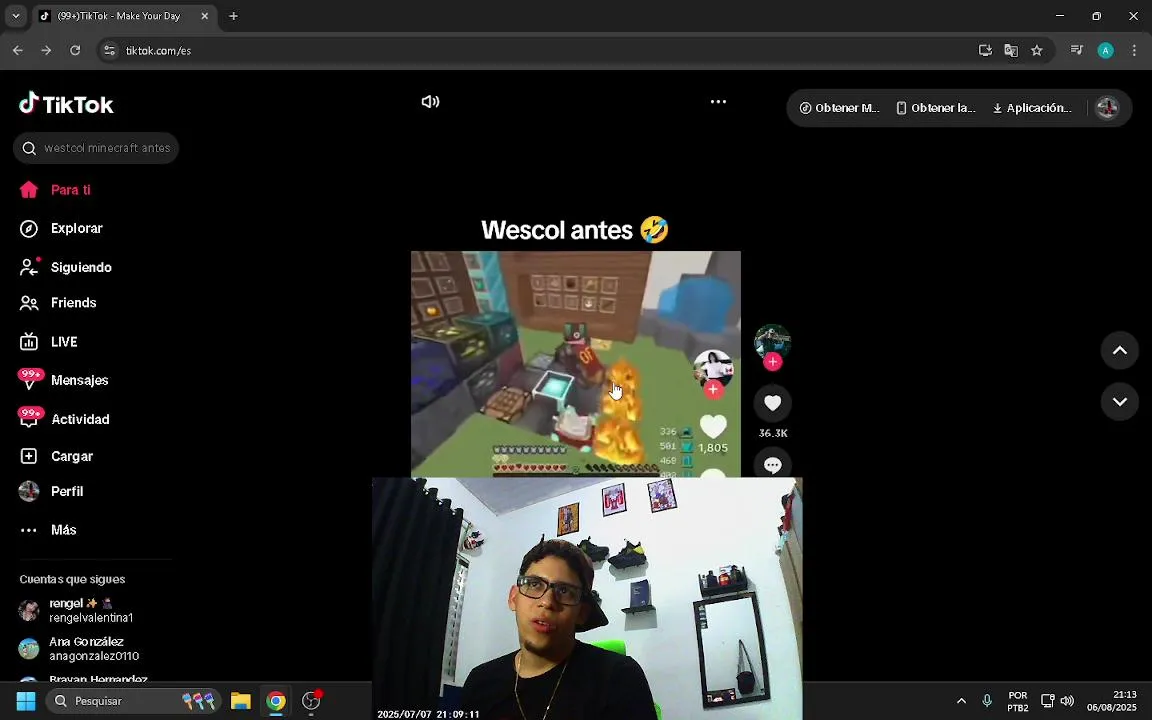Open the clock and date 21:13

[x=1112, y=701]
